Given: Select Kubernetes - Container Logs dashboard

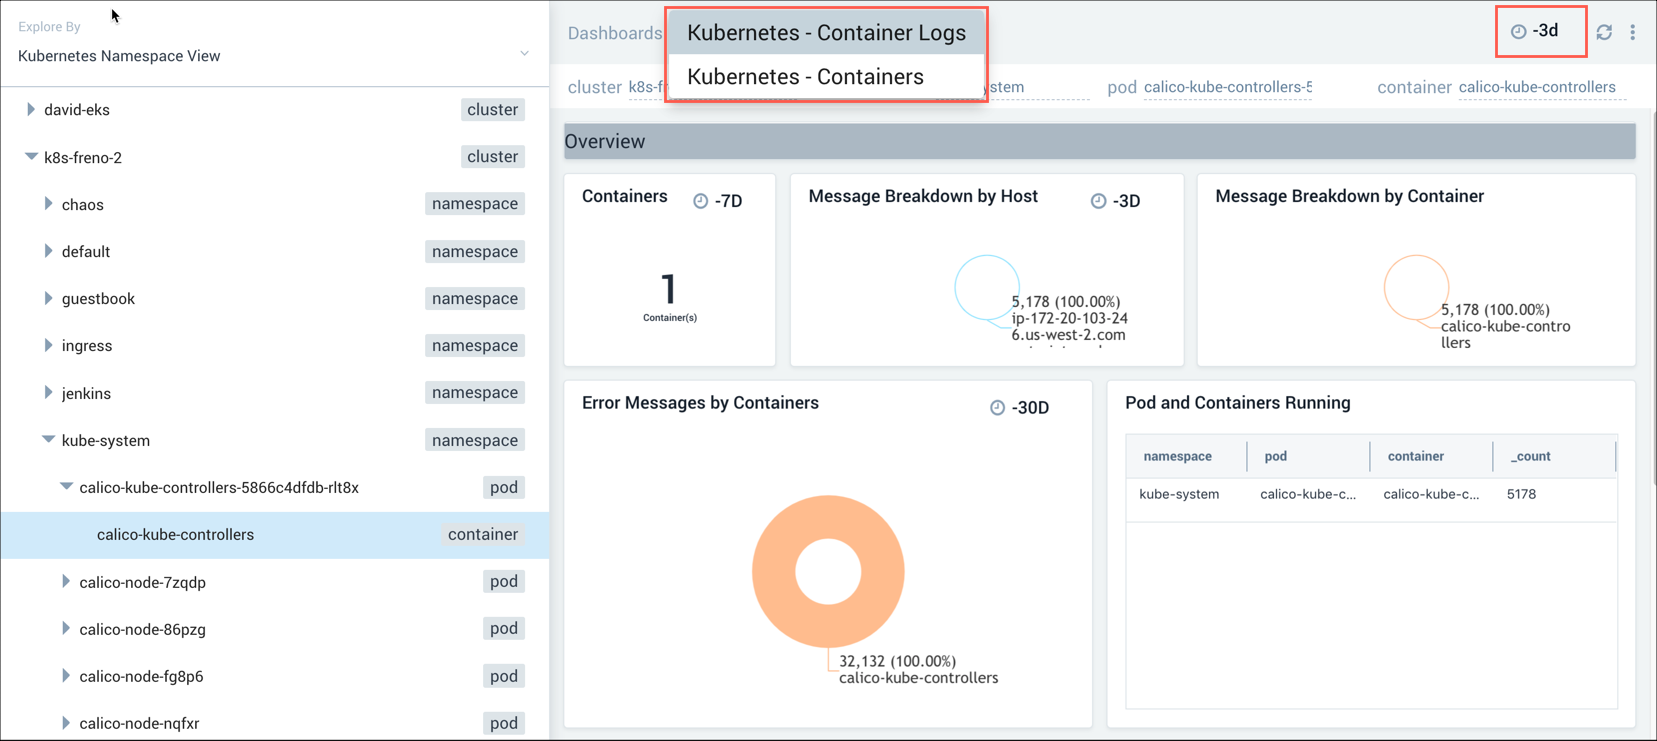Looking at the screenshot, I should (x=826, y=33).
